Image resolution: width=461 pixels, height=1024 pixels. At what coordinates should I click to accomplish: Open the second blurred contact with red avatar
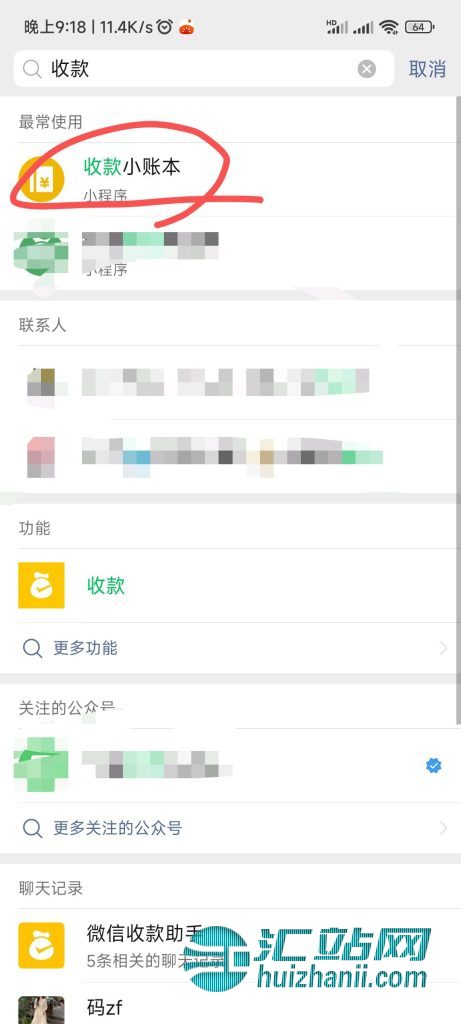[x=230, y=457]
